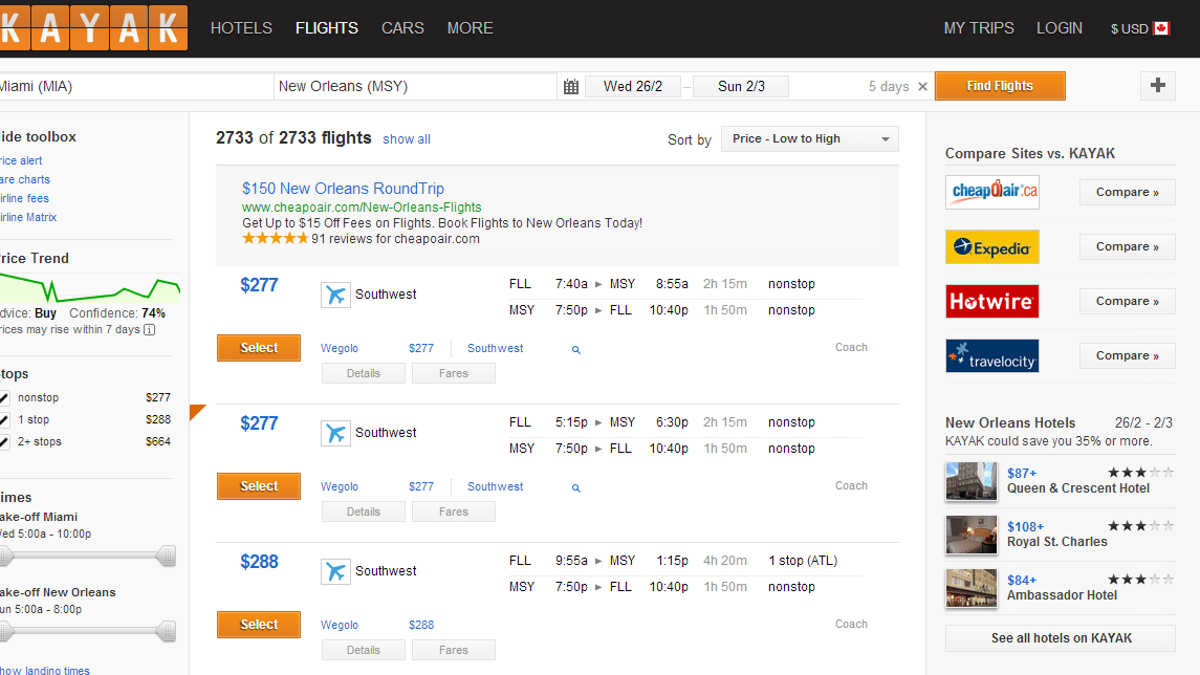This screenshot has width=1200, height=675.
Task: Click Wegolo link in 7:40a flight row
Action: click(x=339, y=348)
